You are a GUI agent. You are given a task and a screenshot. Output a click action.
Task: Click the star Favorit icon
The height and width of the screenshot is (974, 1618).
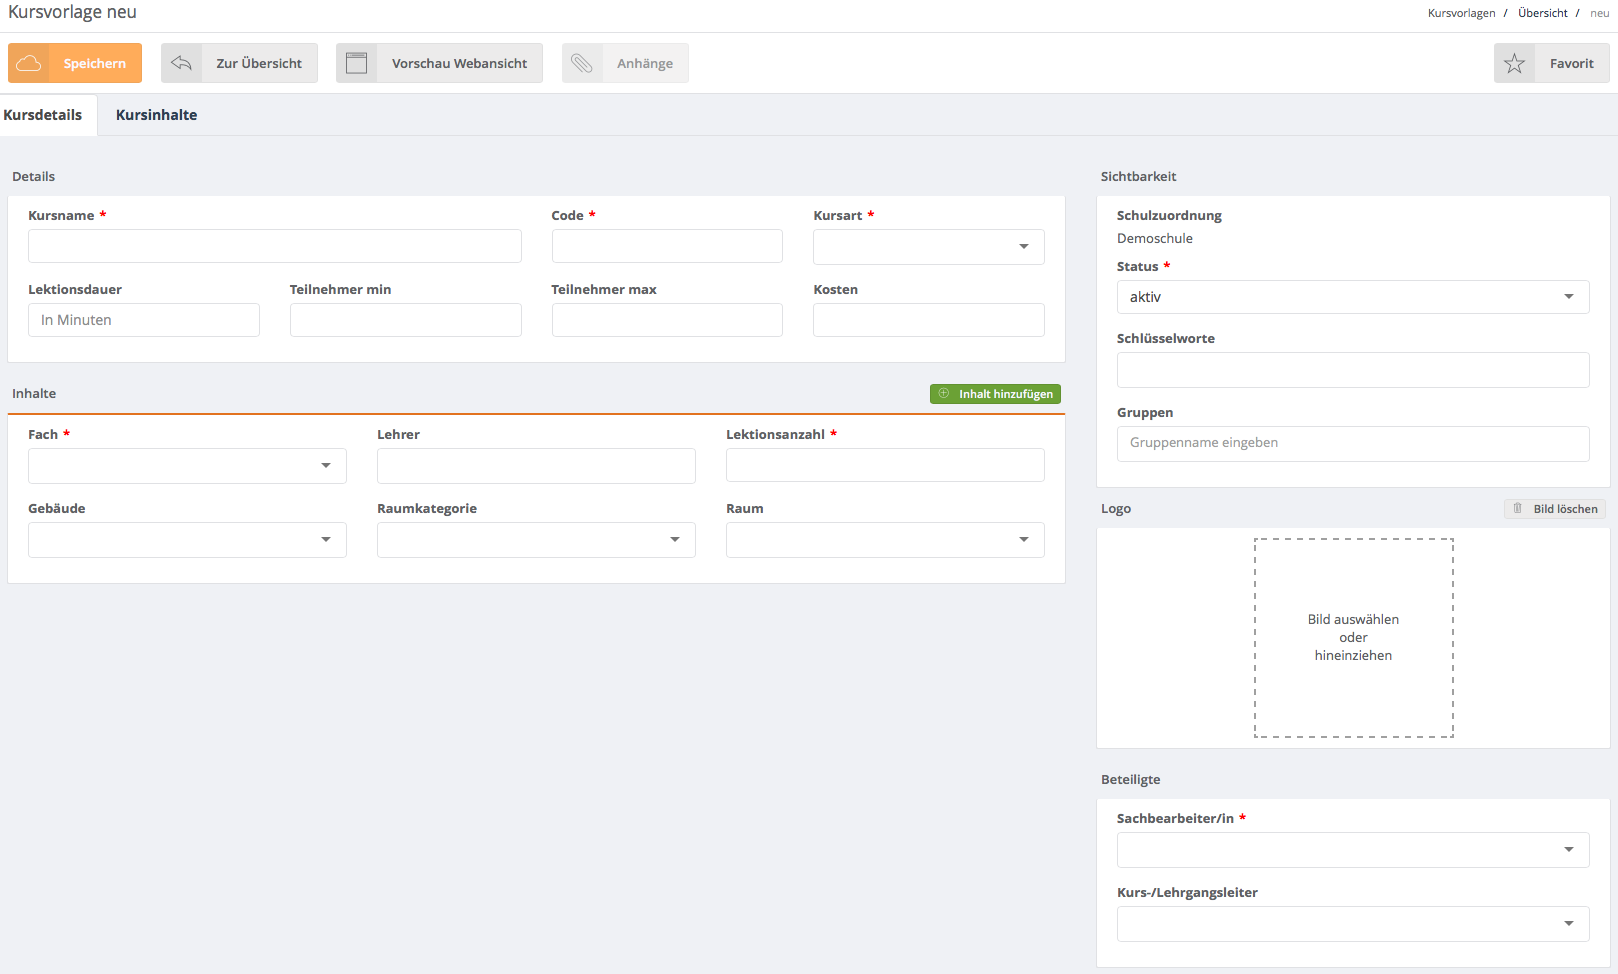(1514, 63)
